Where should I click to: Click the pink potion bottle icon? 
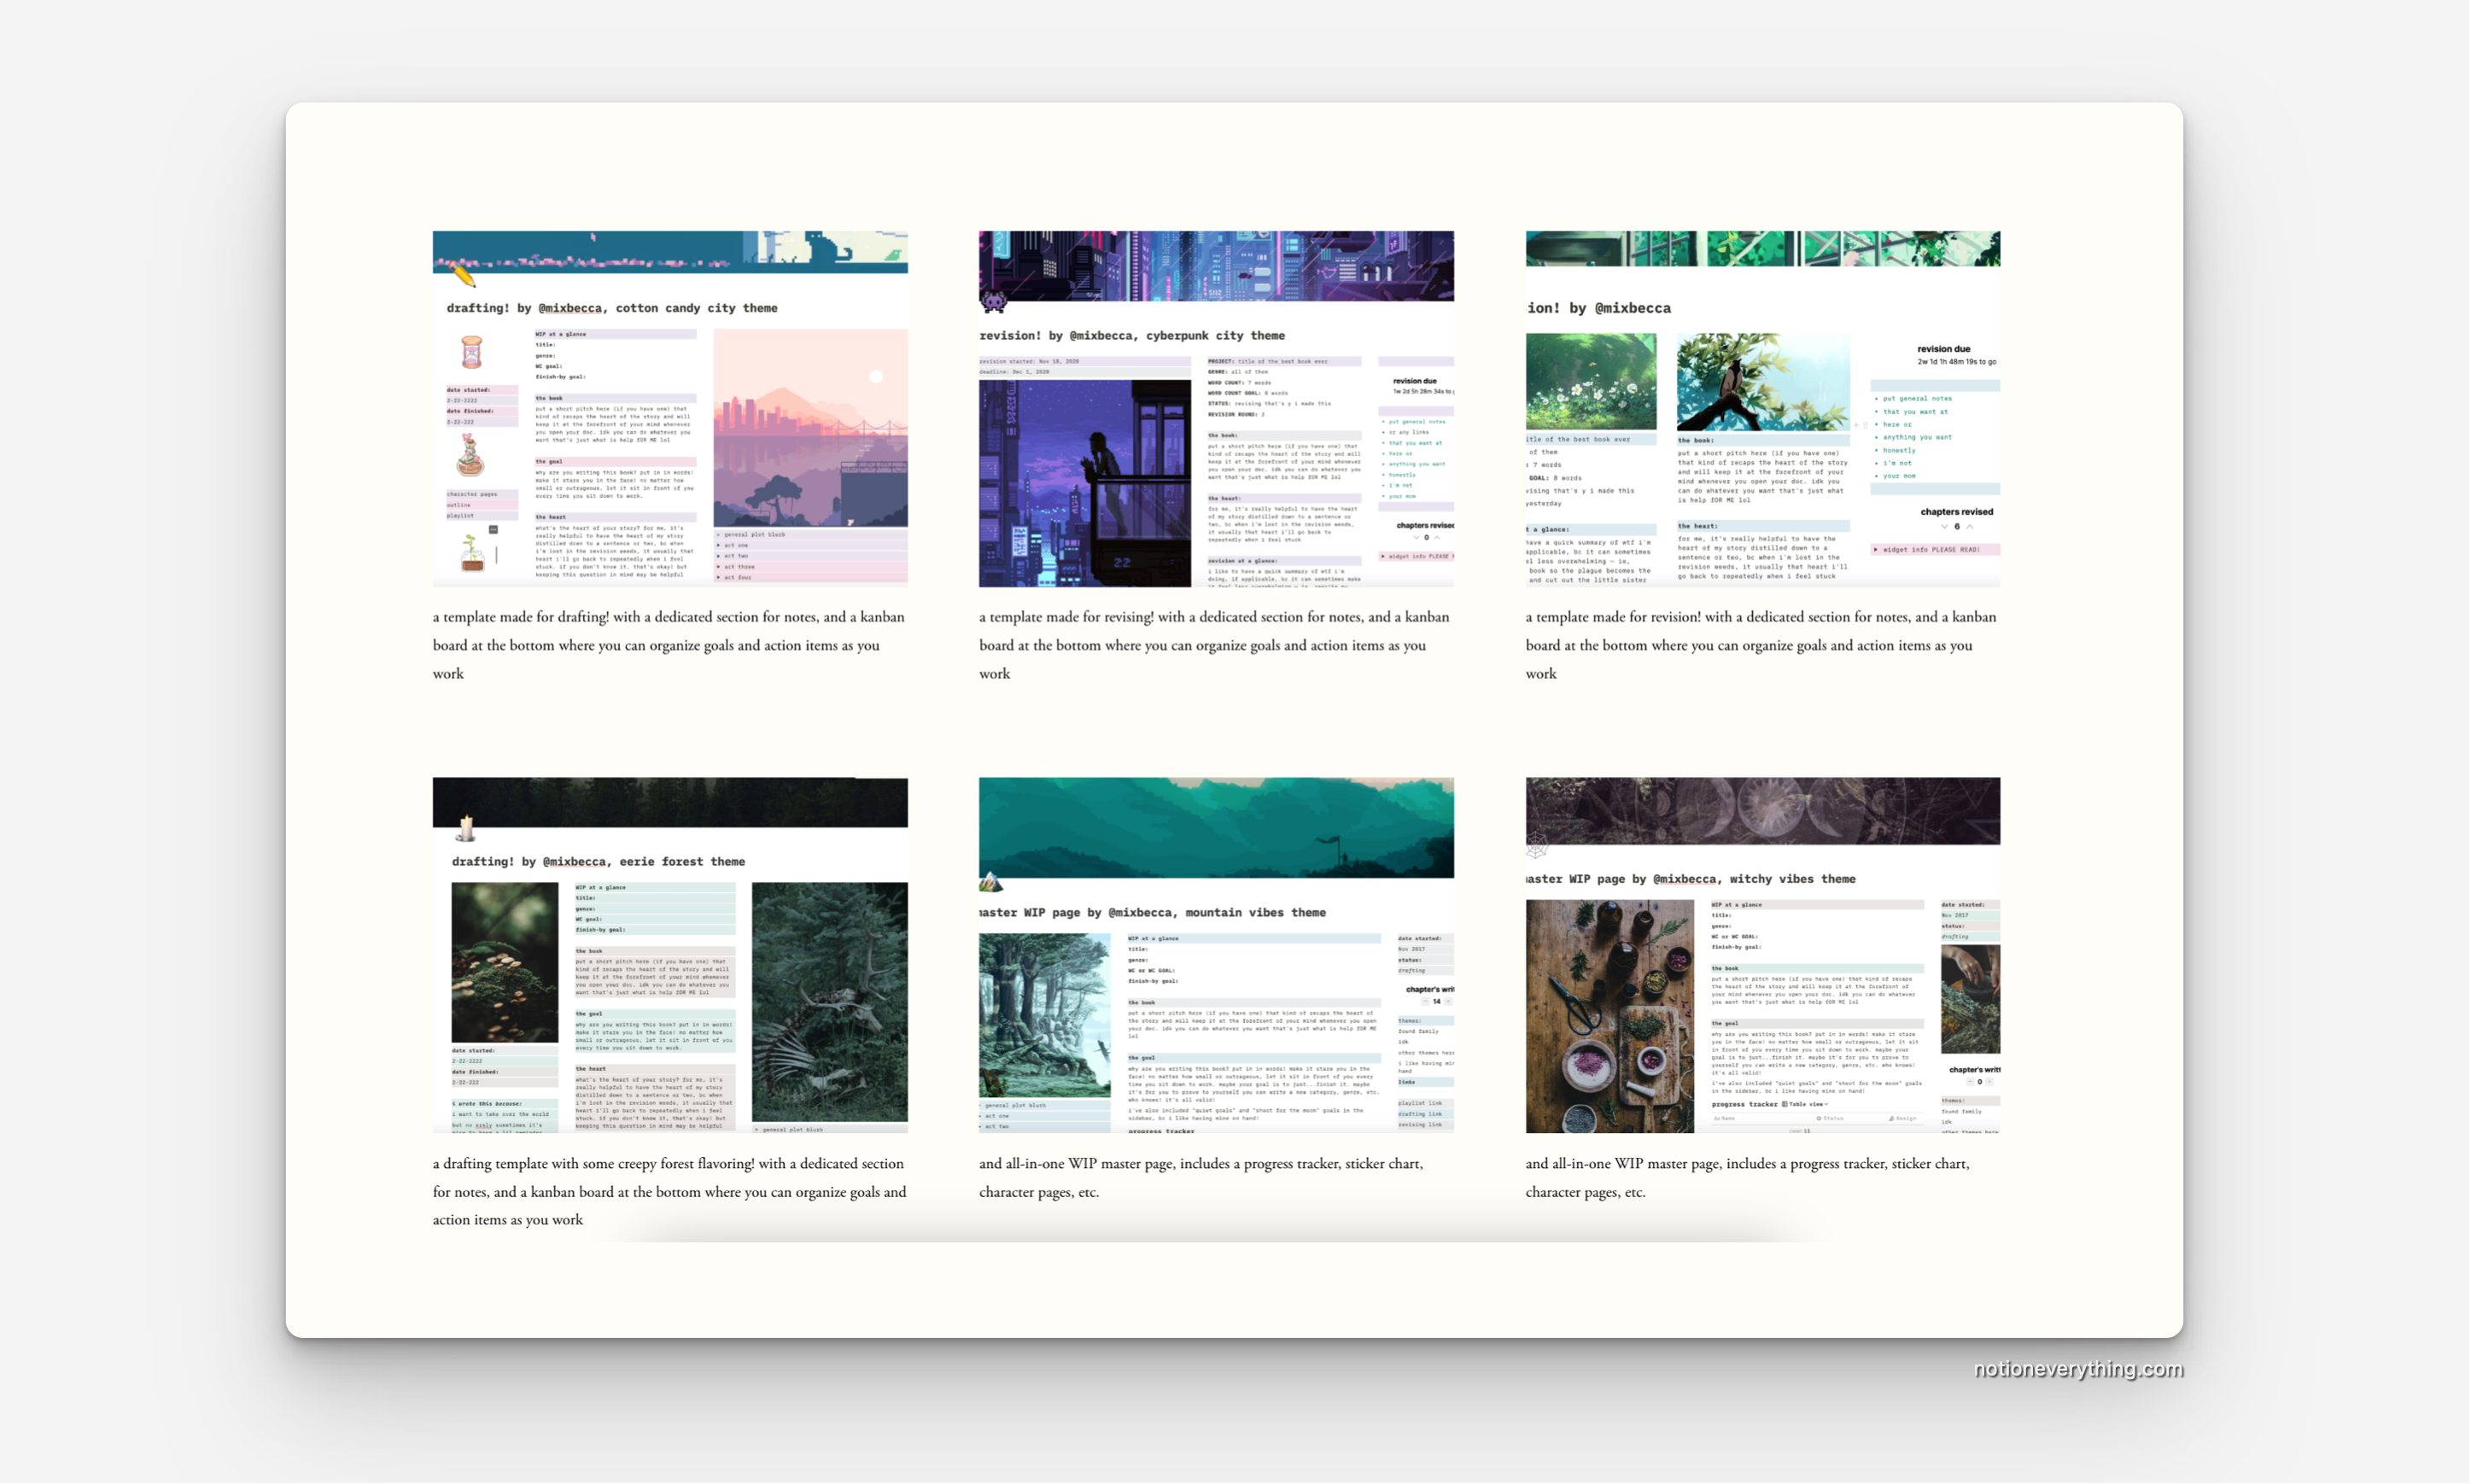tap(470, 455)
